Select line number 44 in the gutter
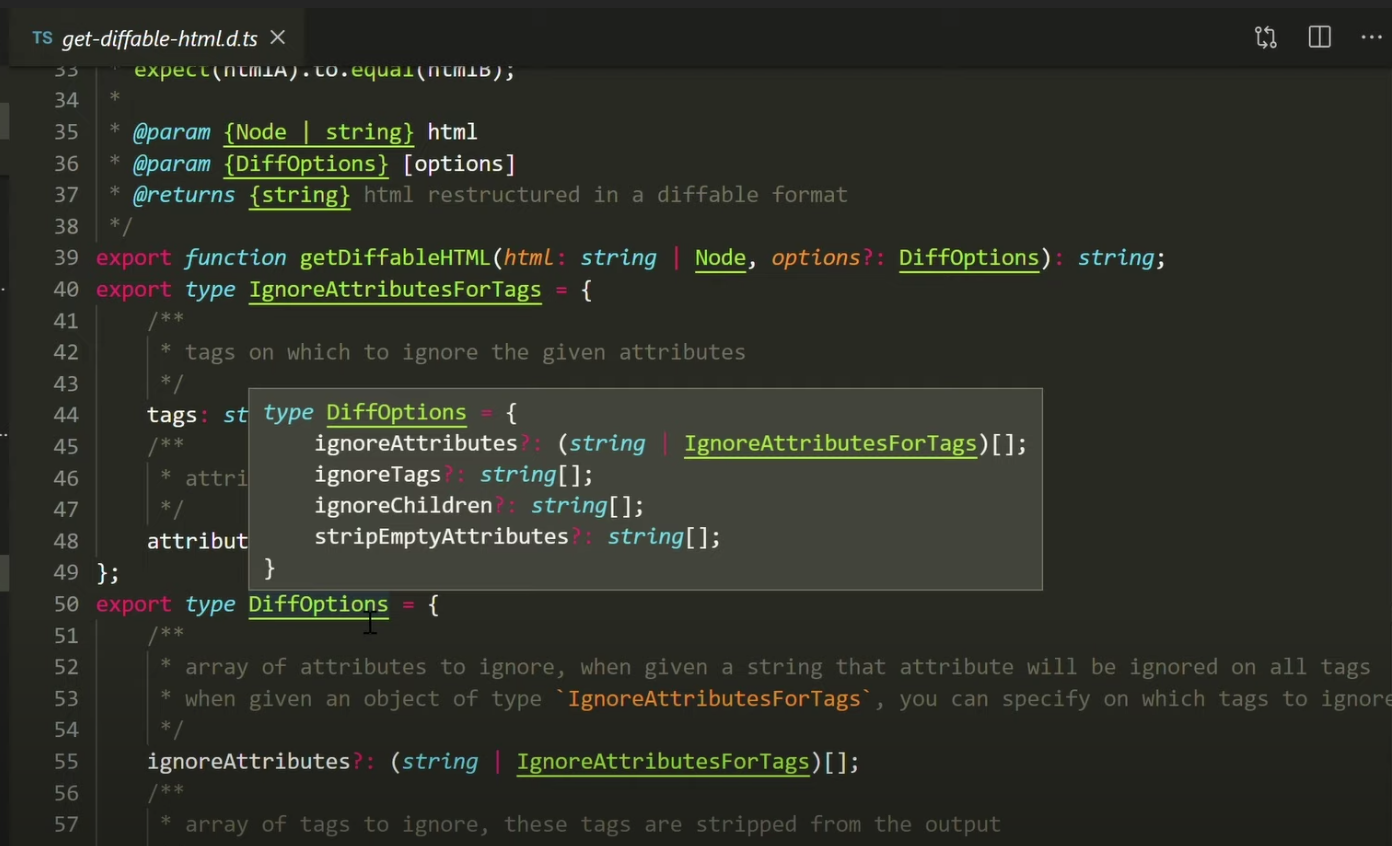Viewport: 1392px width, 846px height. pos(66,415)
